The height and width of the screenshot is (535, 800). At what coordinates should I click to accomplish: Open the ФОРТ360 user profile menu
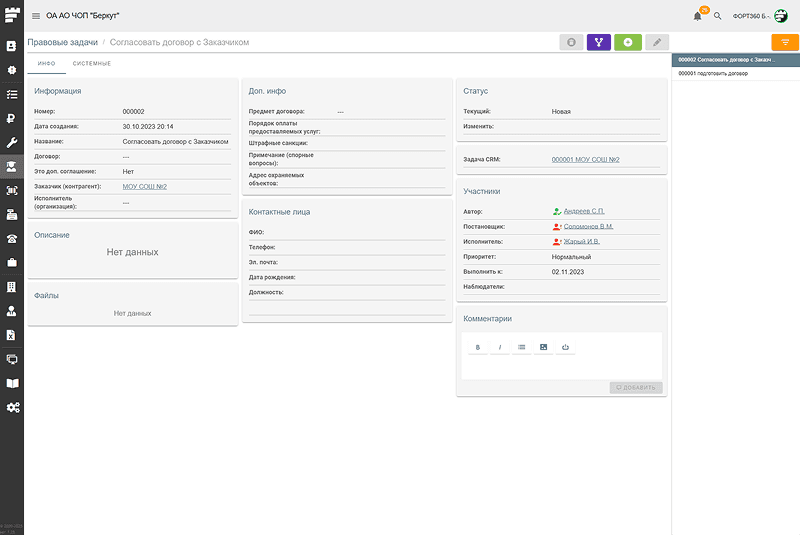click(759, 16)
